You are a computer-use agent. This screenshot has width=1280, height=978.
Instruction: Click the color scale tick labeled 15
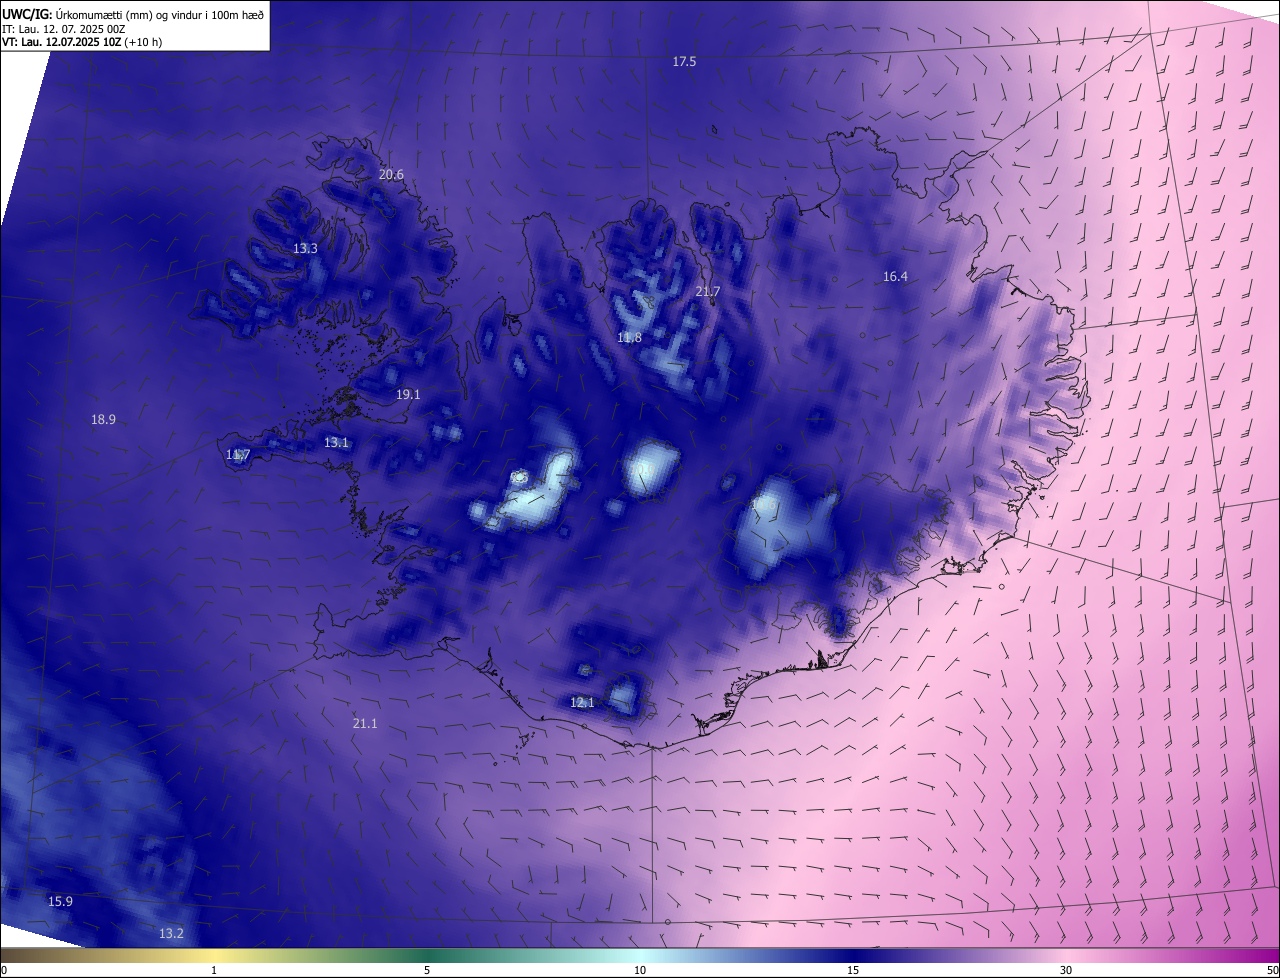point(853,970)
